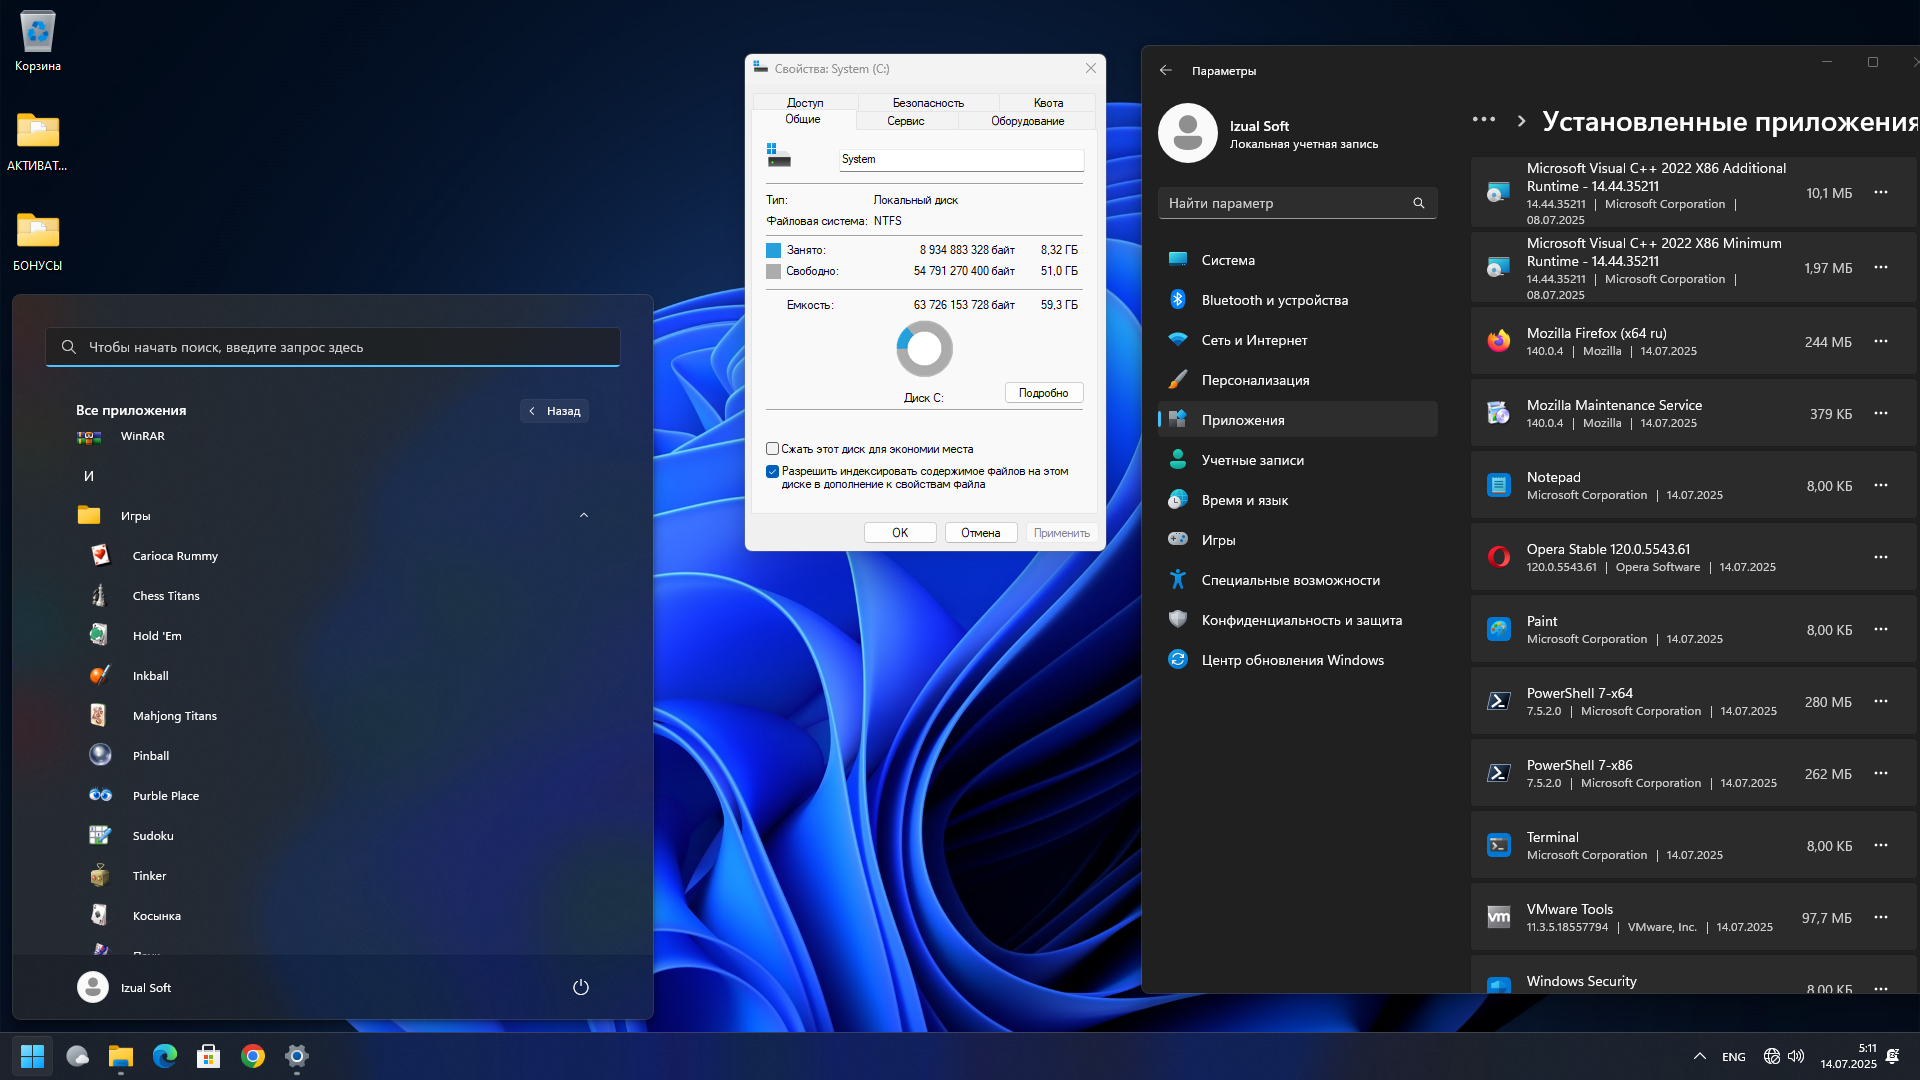The height and width of the screenshot is (1080, 1920).
Task: Open File Explorer from the taskbar
Action: coord(121,1056)
